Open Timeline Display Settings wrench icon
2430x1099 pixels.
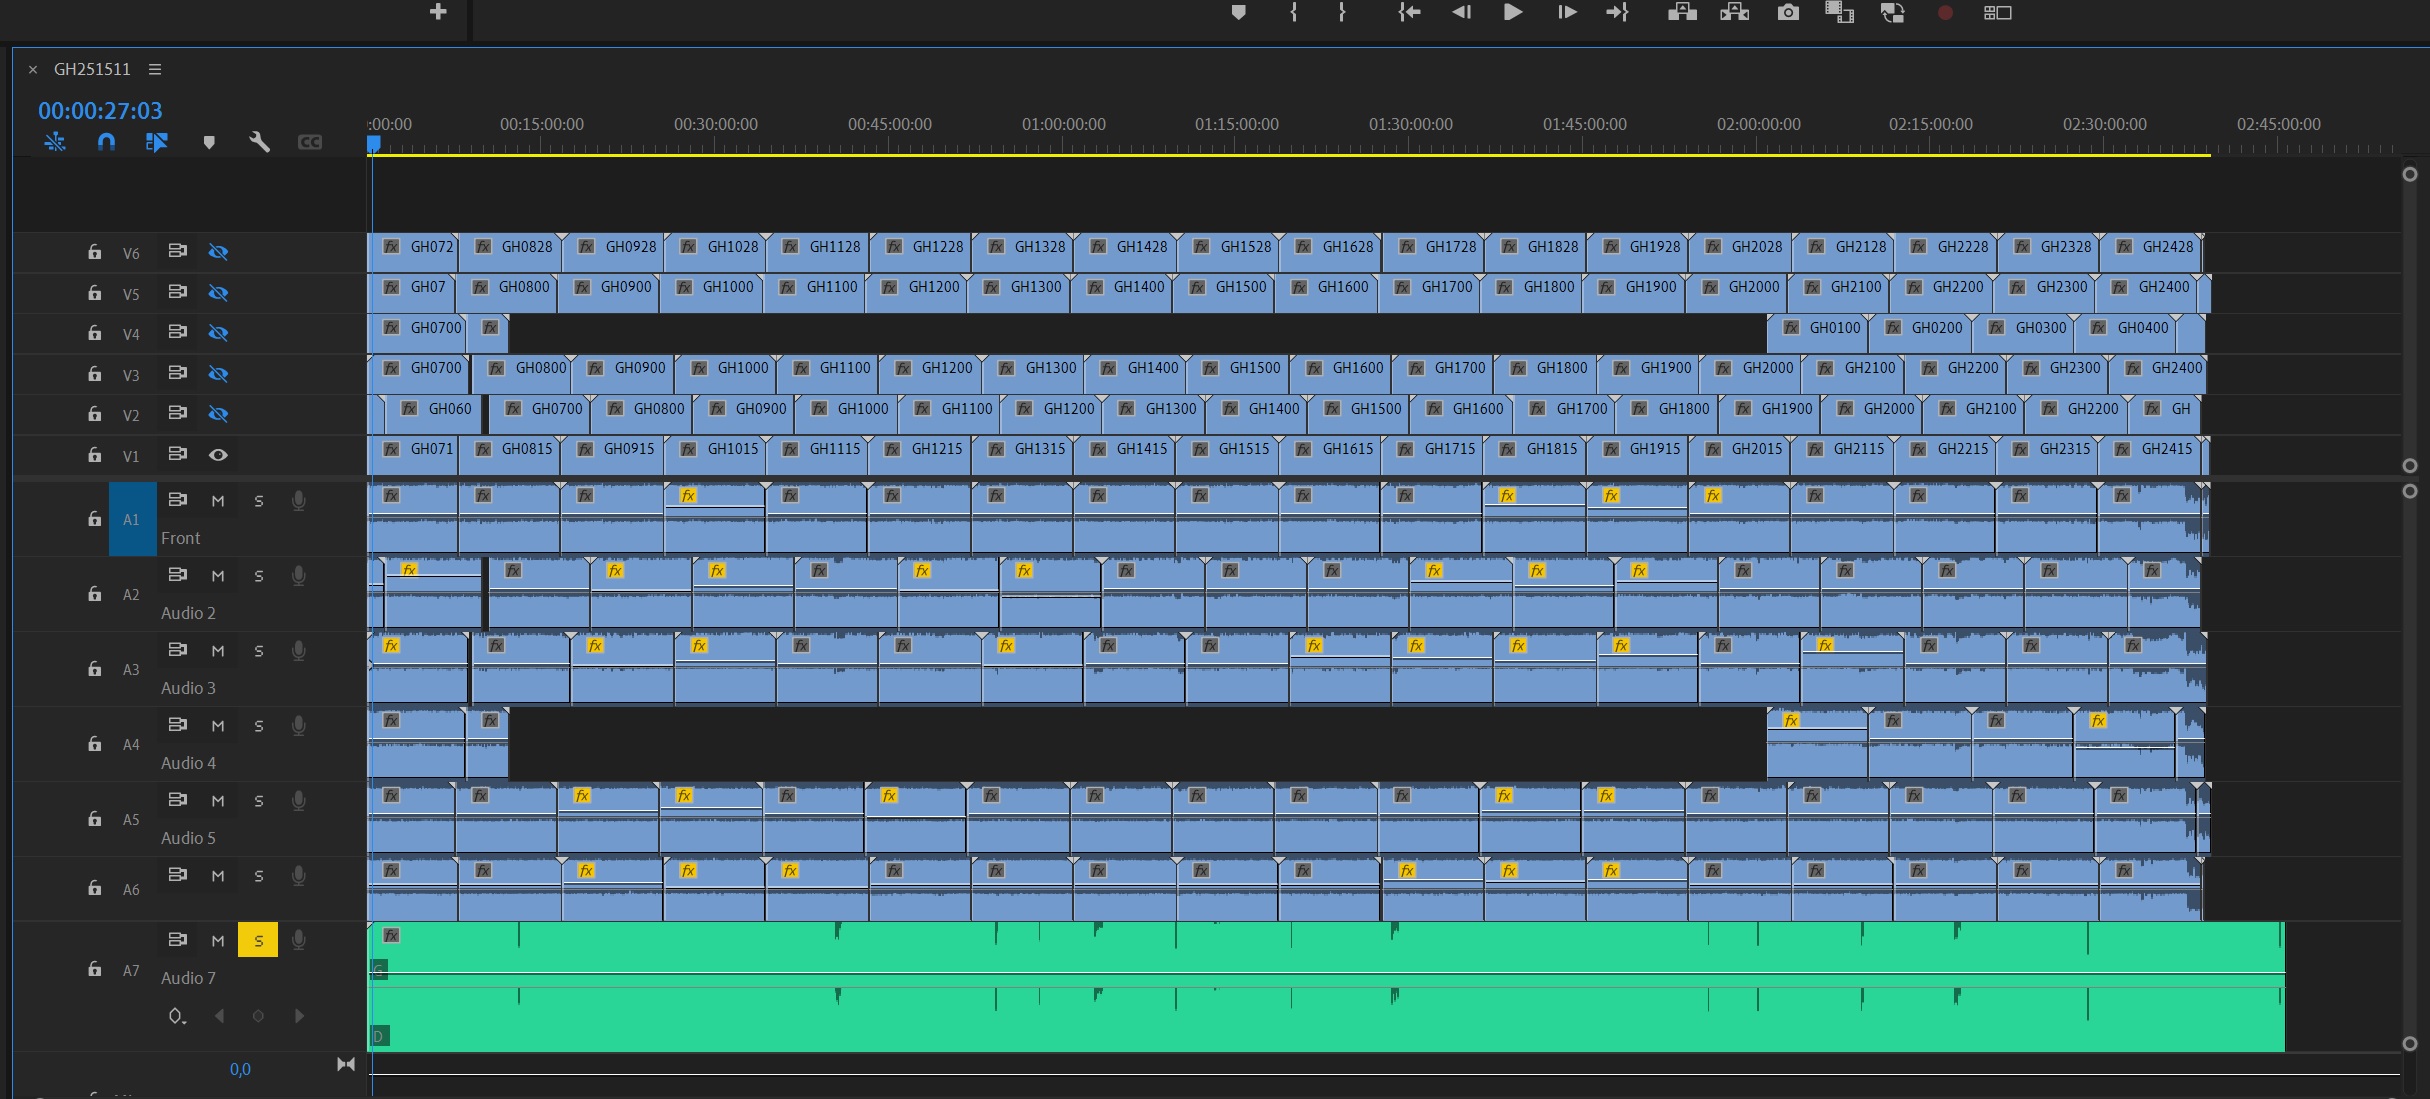259,142
